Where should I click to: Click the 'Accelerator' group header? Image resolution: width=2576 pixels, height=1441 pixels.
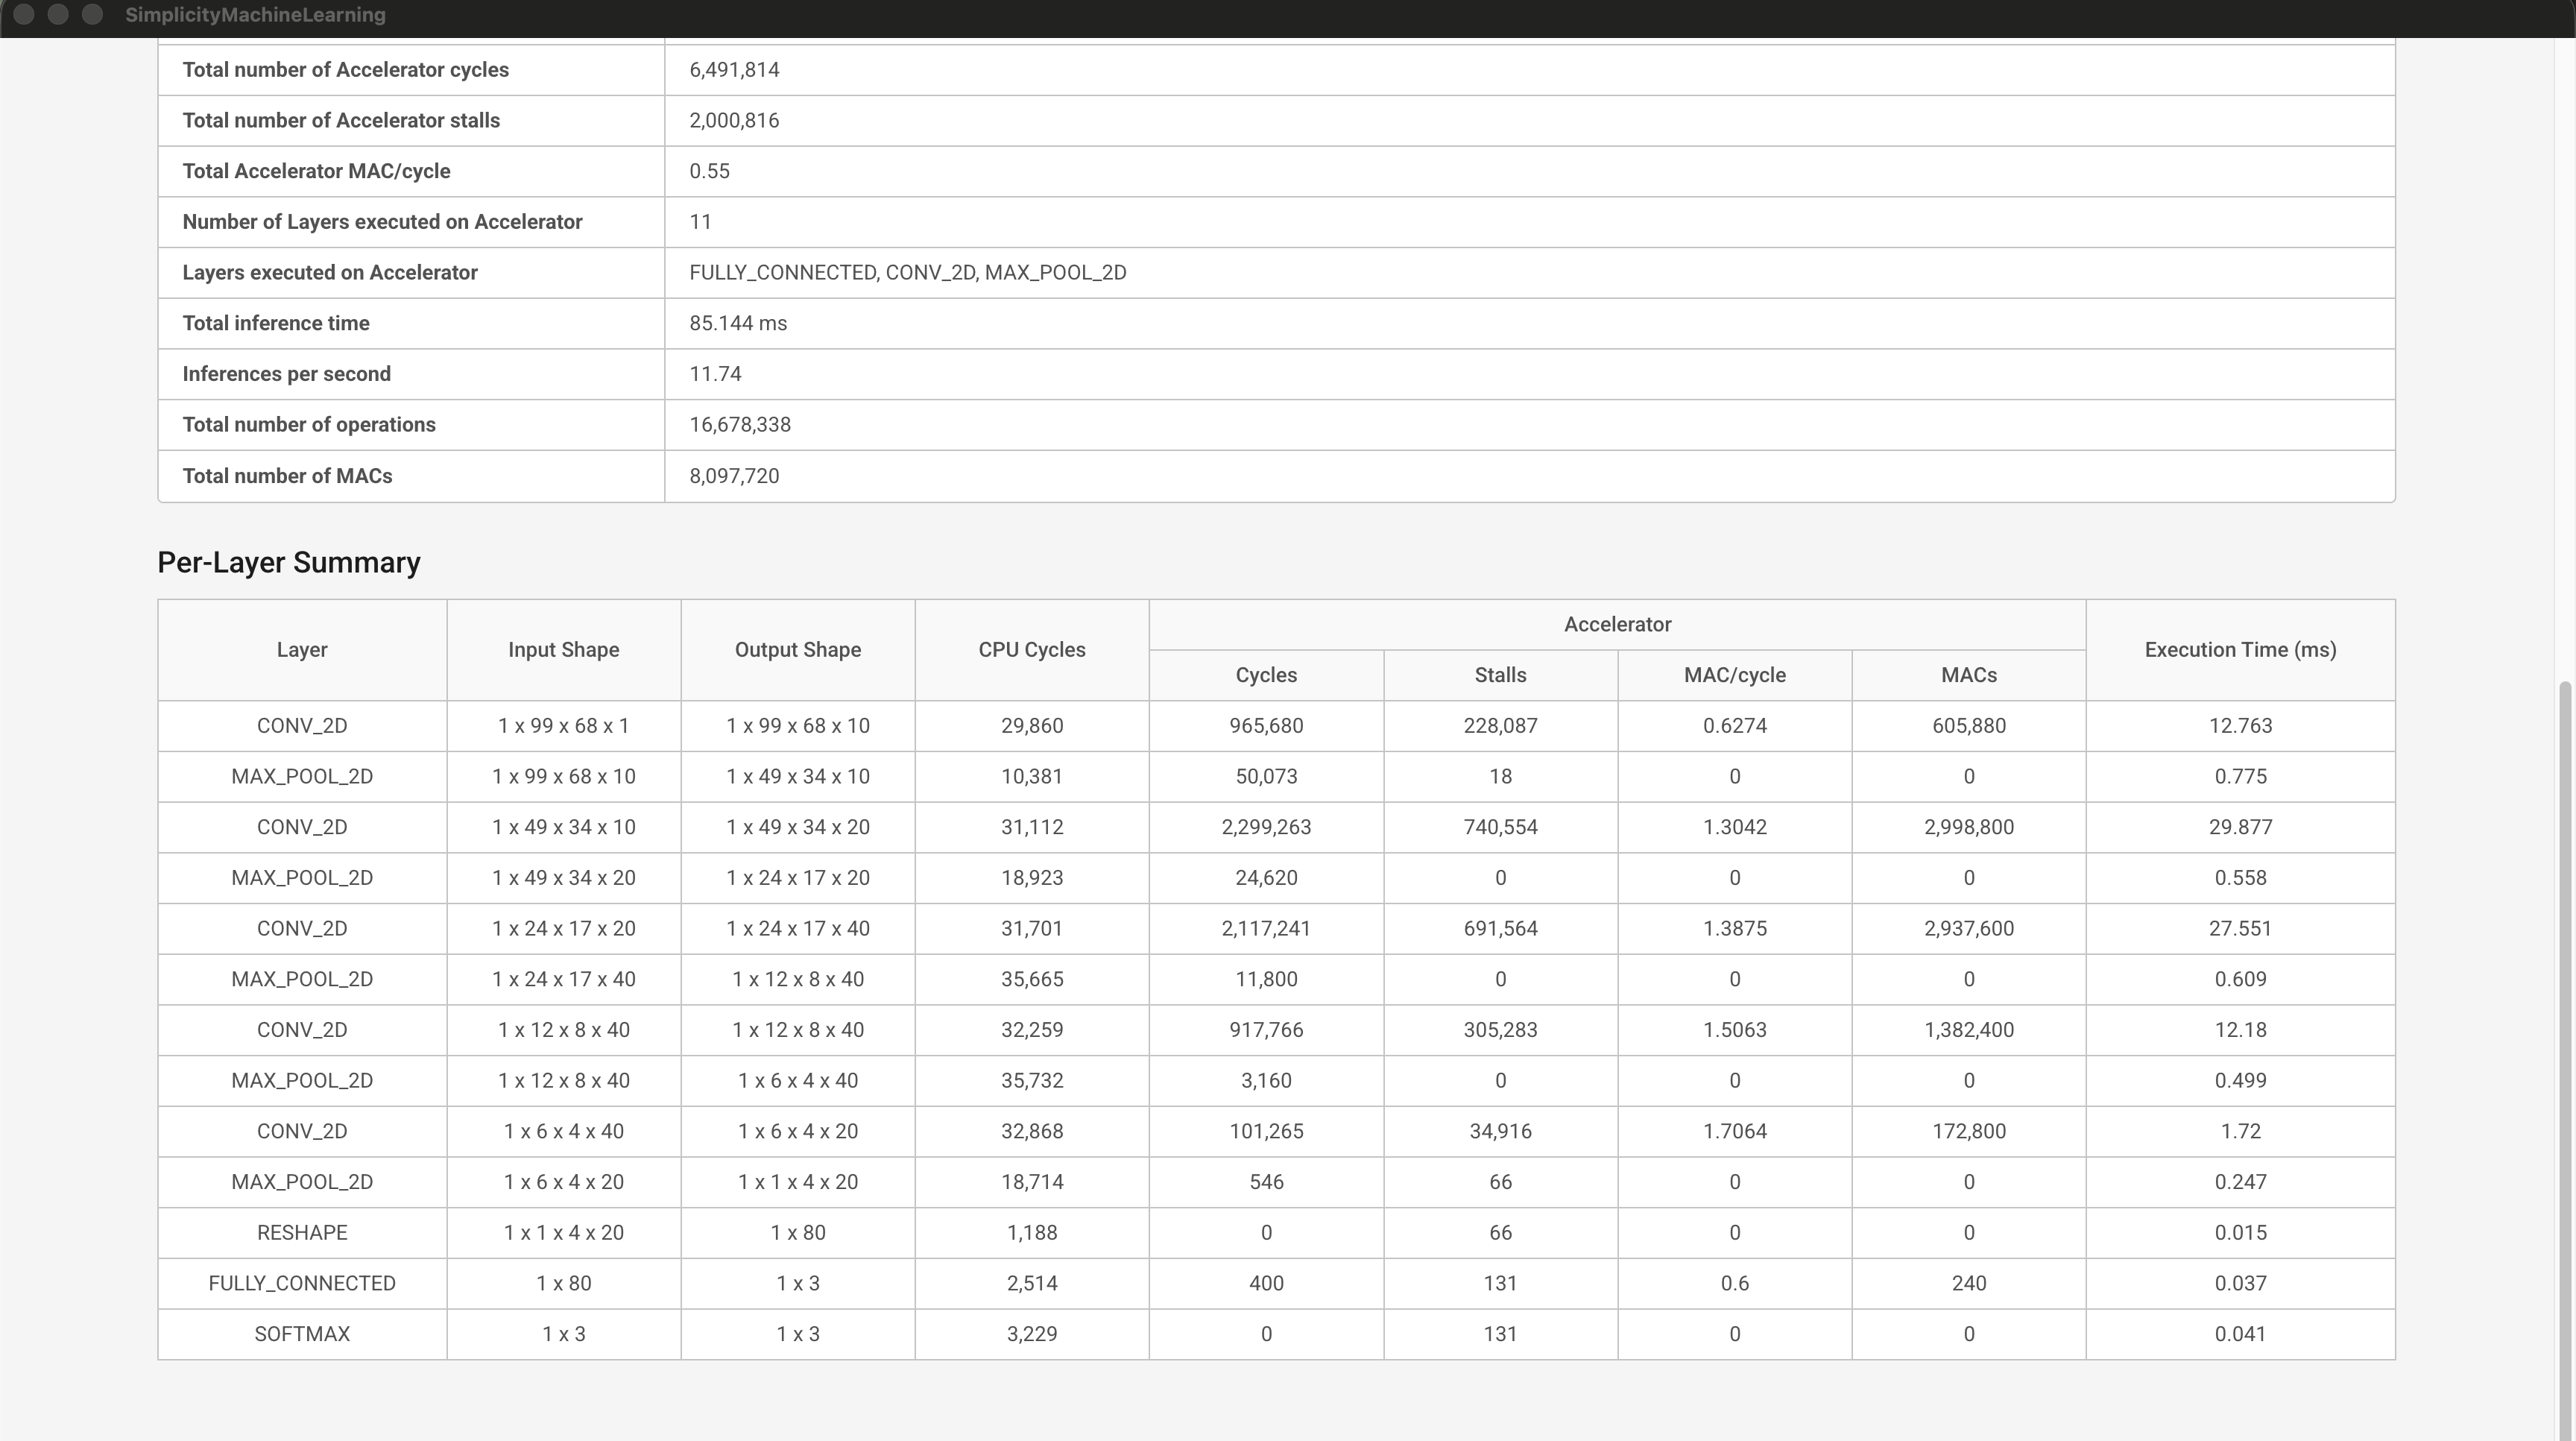(1617, 625)
